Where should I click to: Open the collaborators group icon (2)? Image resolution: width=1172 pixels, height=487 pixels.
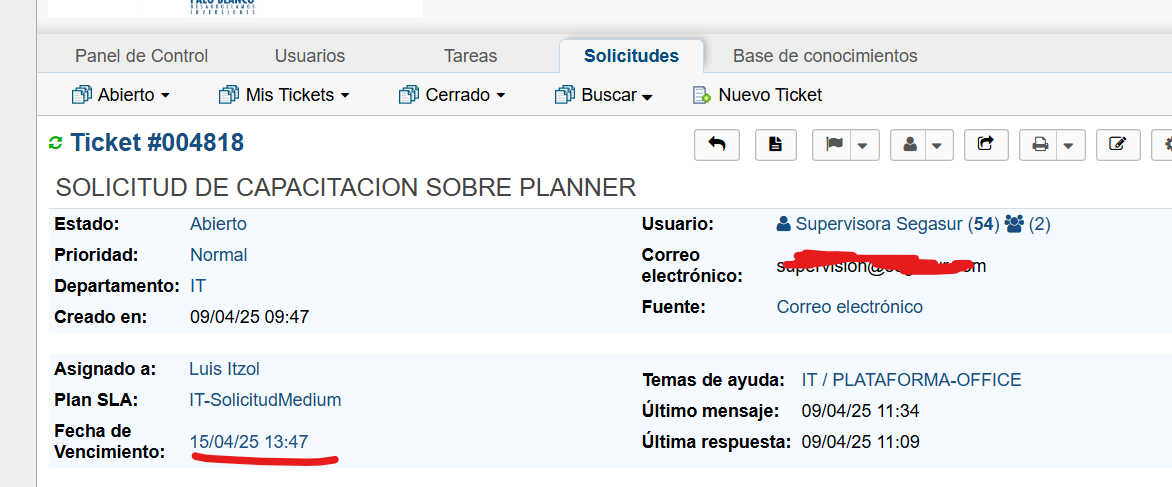coord(1027,224)
